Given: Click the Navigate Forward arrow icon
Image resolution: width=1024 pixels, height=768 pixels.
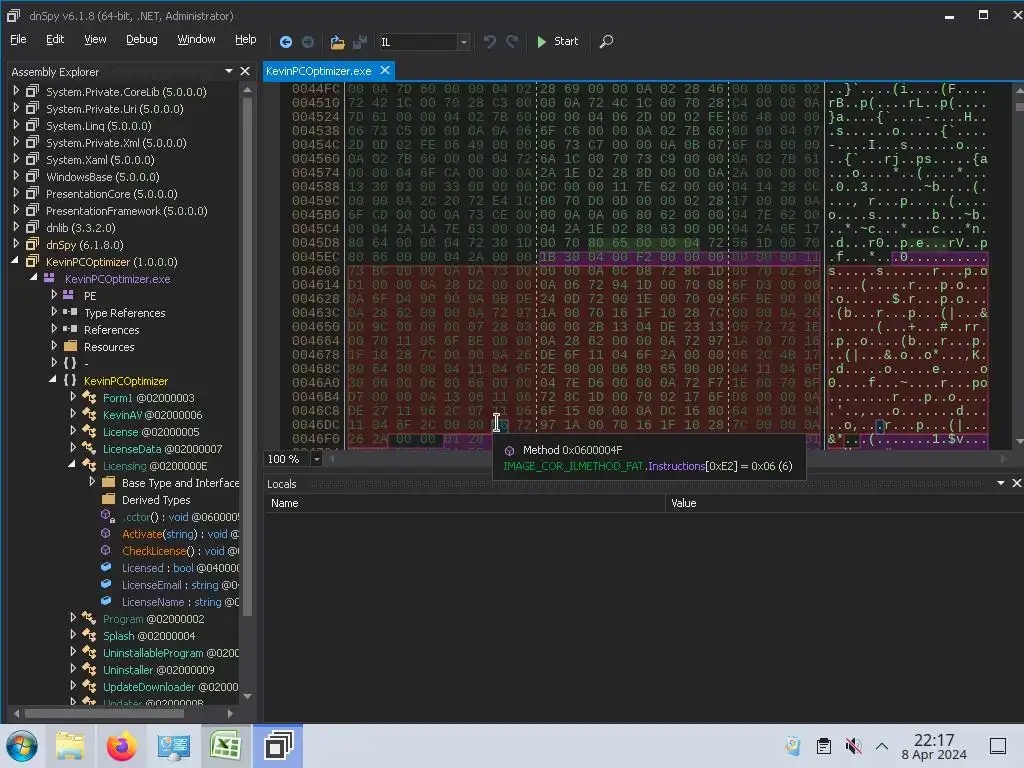Looking at the screenshot, I should click(308, 42).
